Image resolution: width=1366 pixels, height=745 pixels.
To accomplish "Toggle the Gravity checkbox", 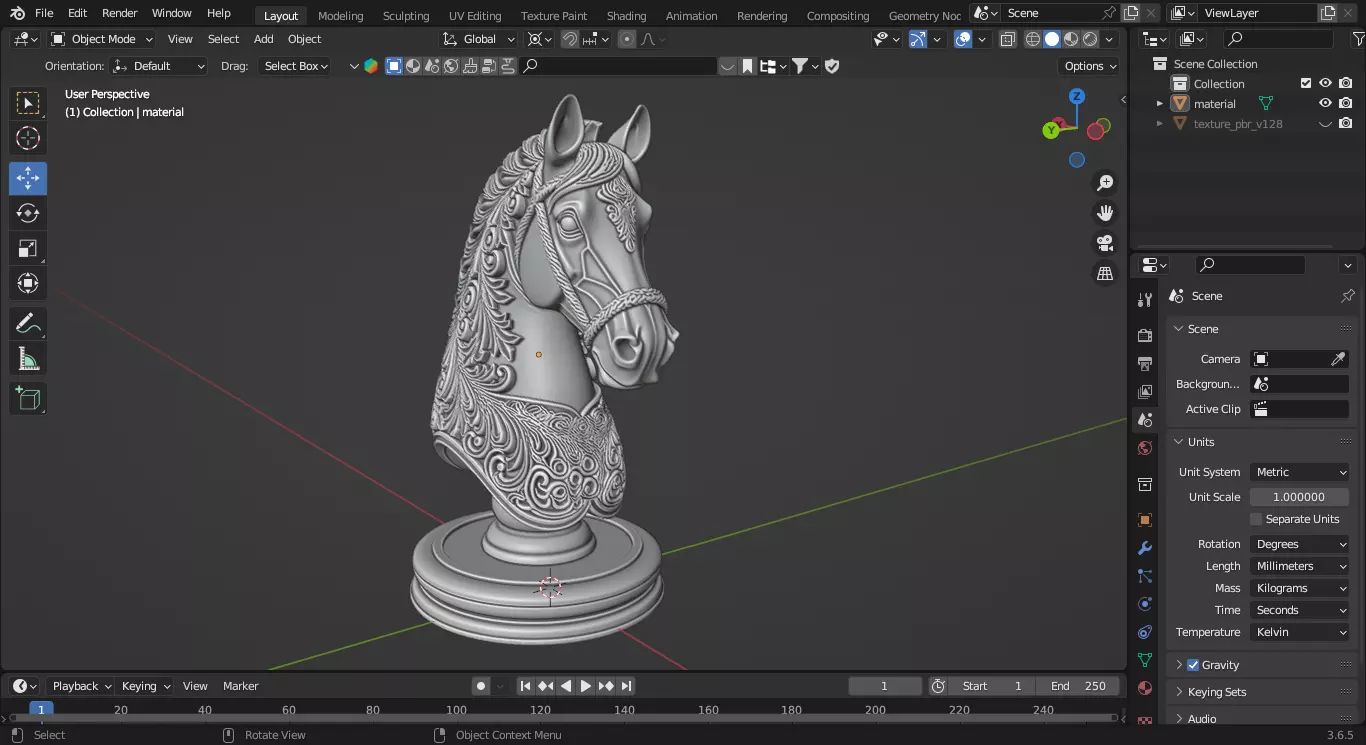I will 1193,665.
